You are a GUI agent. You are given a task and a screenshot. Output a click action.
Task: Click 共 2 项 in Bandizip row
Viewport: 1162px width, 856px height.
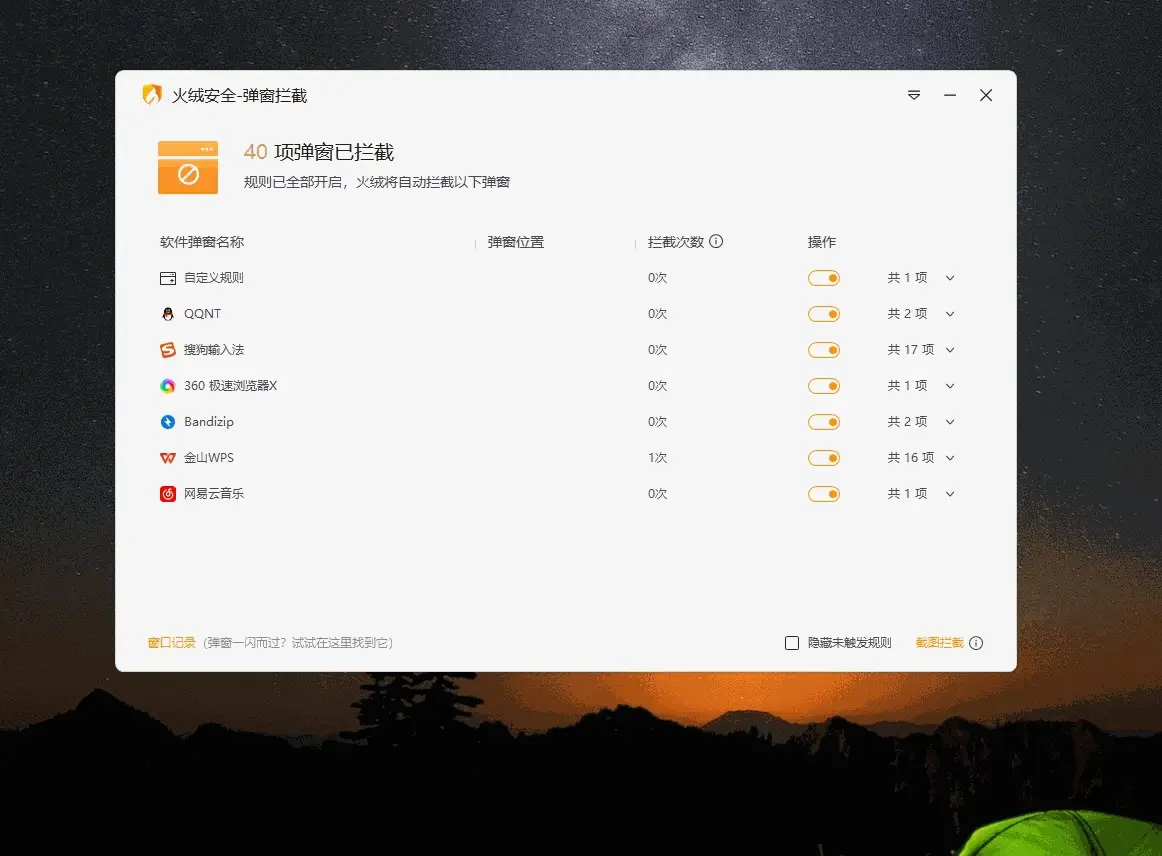tap(907, 422)
